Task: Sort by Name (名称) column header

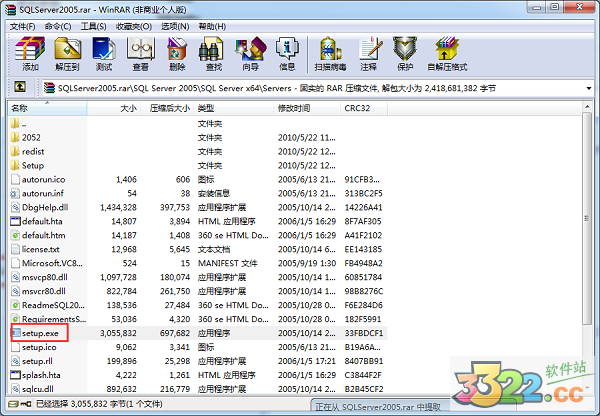Action: pyautogui.click(x=47, y=108)
